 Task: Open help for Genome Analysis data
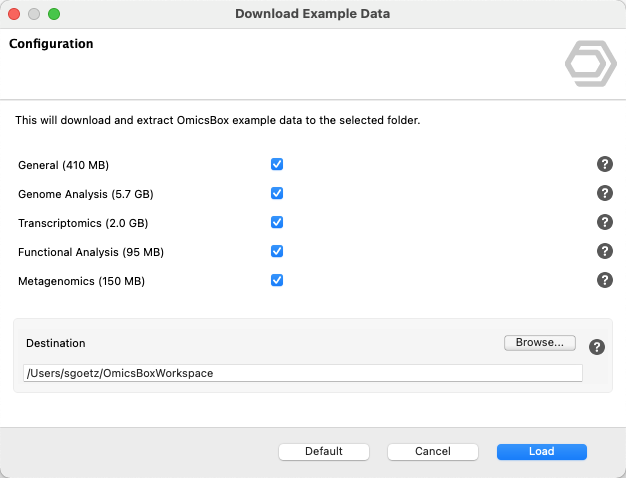pyautogui.click(x=605, y=193)
